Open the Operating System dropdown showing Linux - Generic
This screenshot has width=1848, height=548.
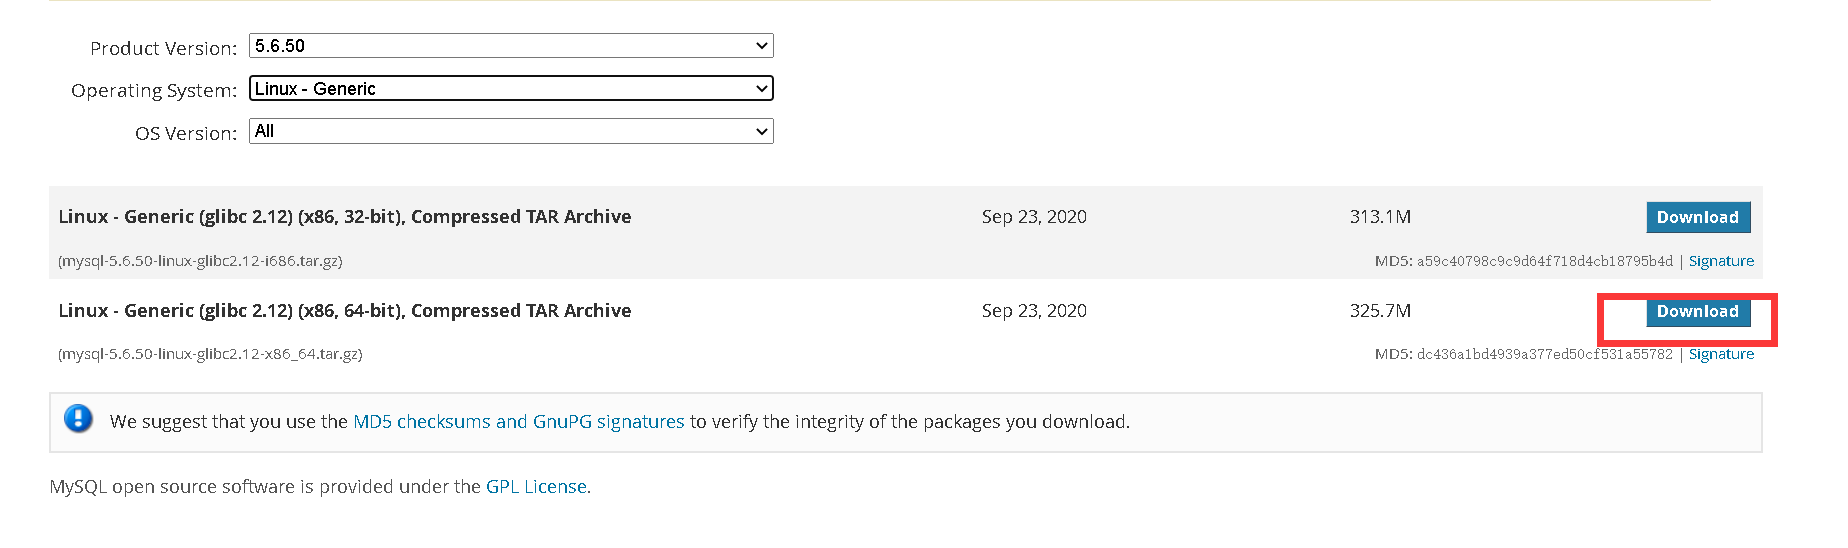coord(510,89)
